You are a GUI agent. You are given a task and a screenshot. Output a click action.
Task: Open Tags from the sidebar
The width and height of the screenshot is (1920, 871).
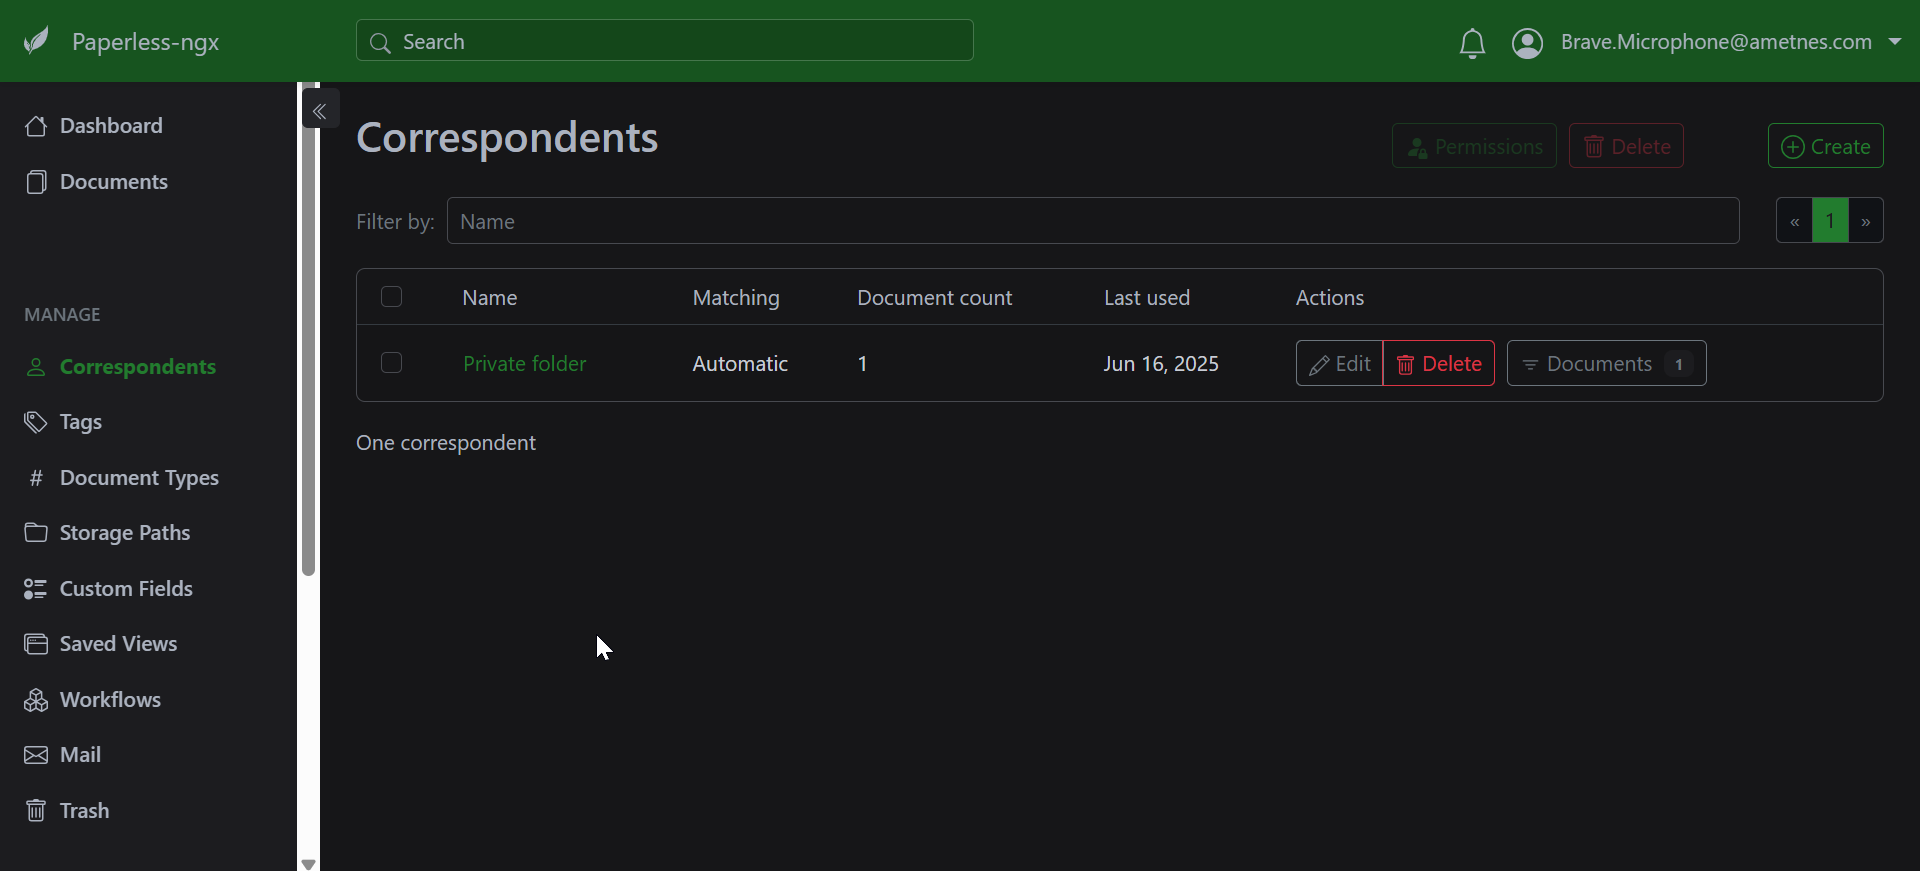click(x=80, y=422)
